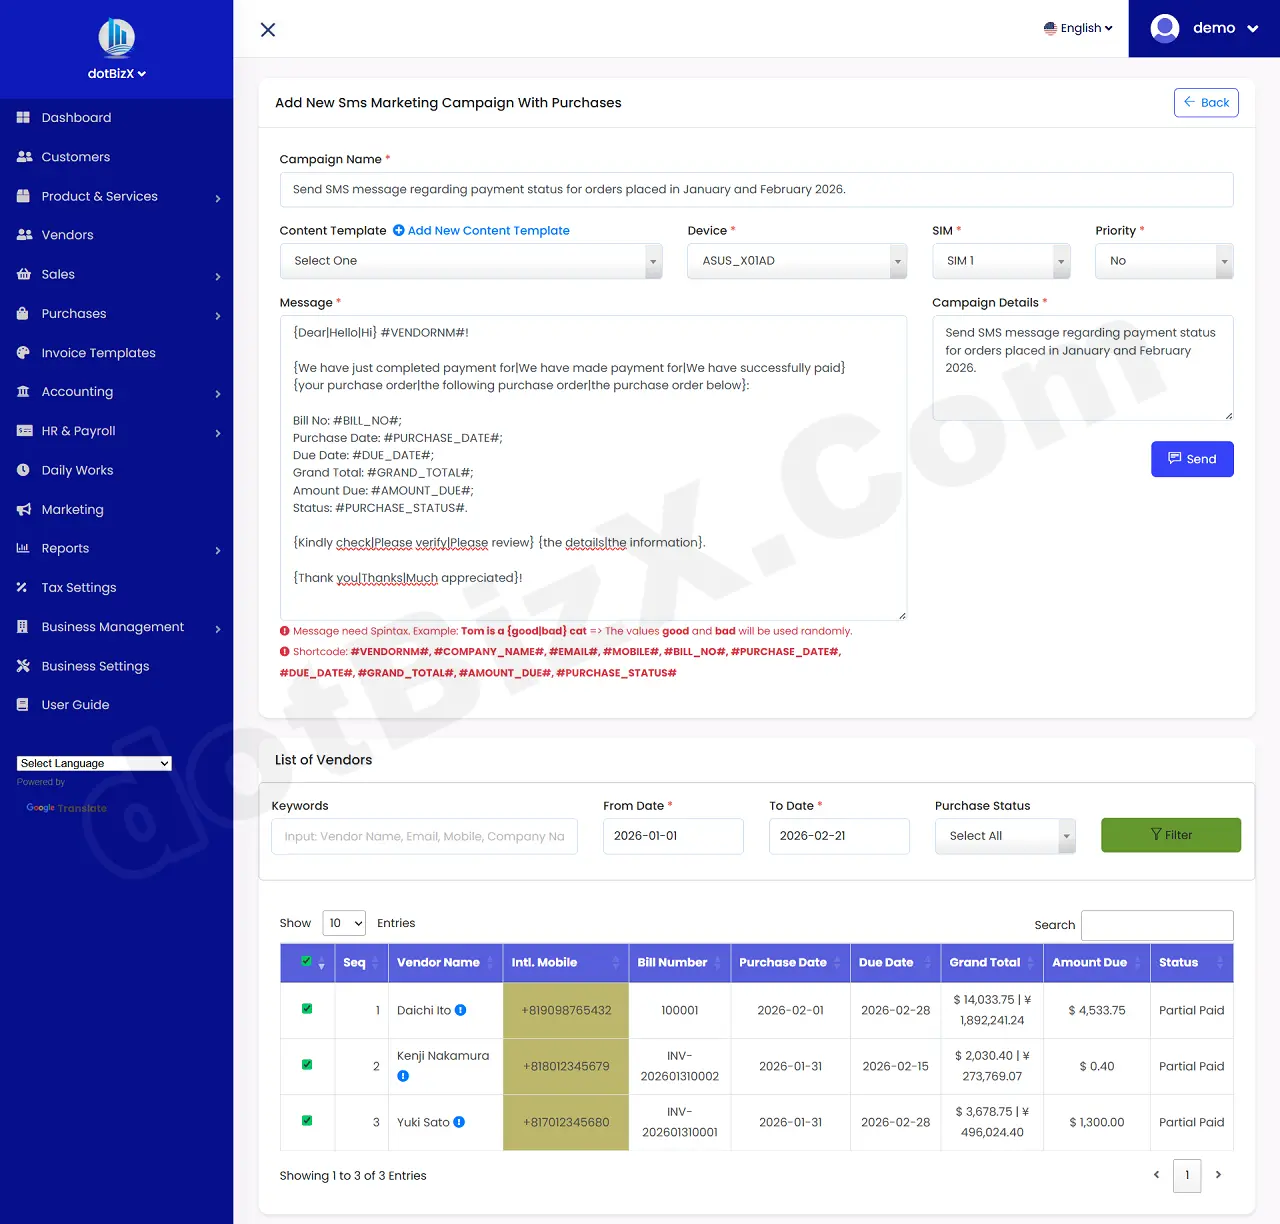Click the Send button
The image size is (1280, 1224).
[x=1192, y=459]
